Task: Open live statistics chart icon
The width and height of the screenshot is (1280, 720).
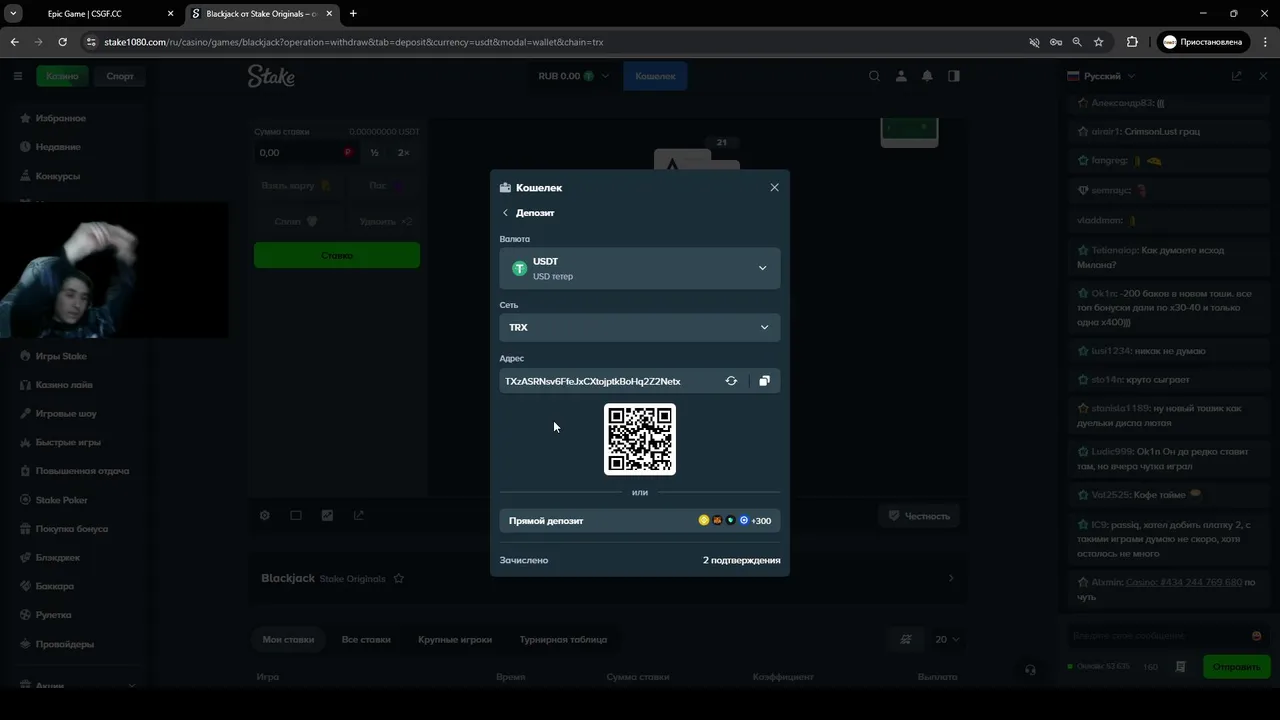Action: click(327, 516)
